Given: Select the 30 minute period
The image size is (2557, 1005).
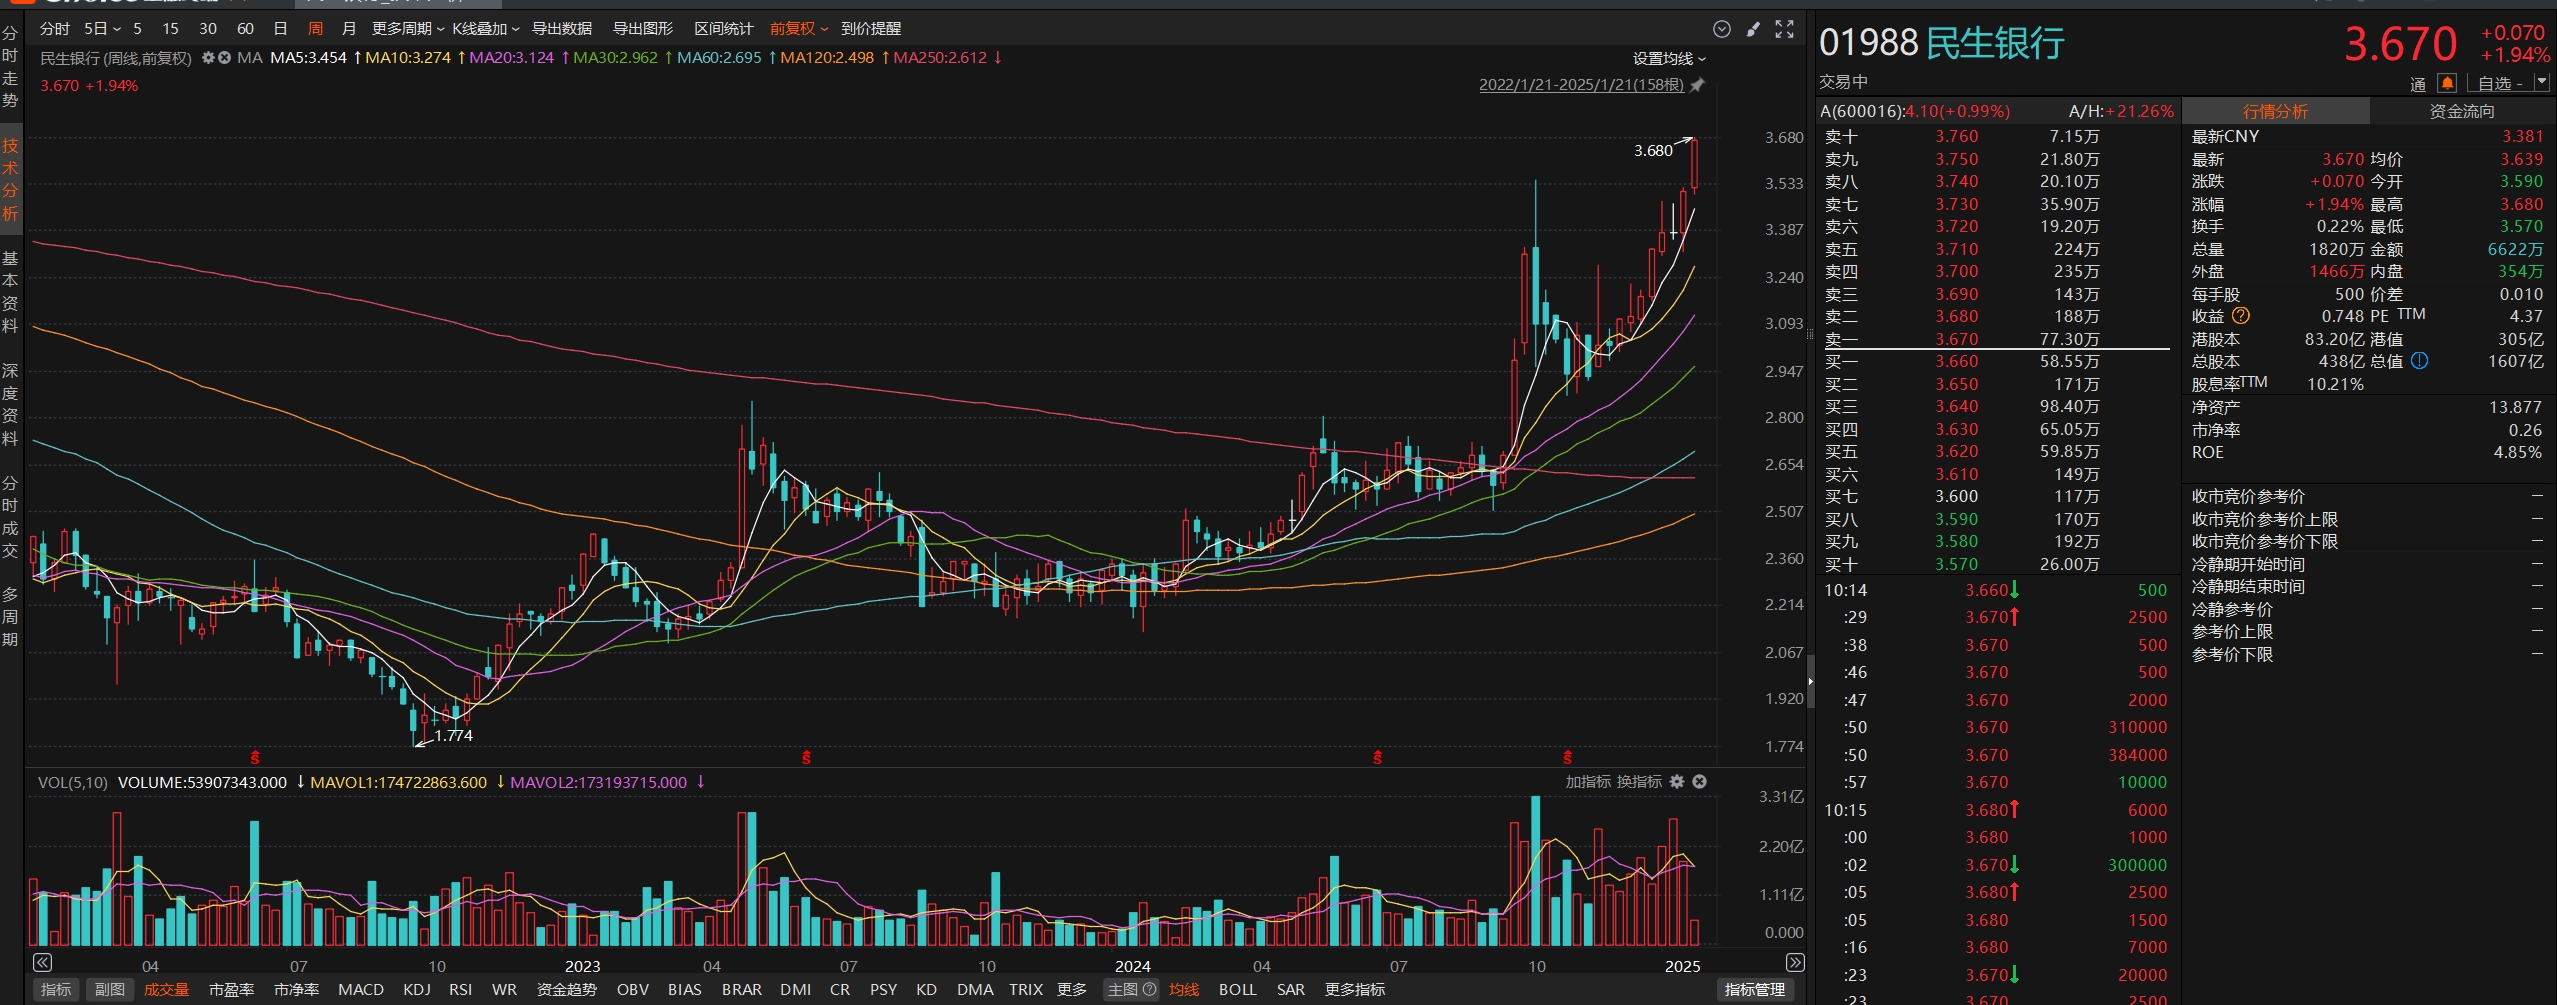Looking at the screenshot, I should (x=208, y=29).
